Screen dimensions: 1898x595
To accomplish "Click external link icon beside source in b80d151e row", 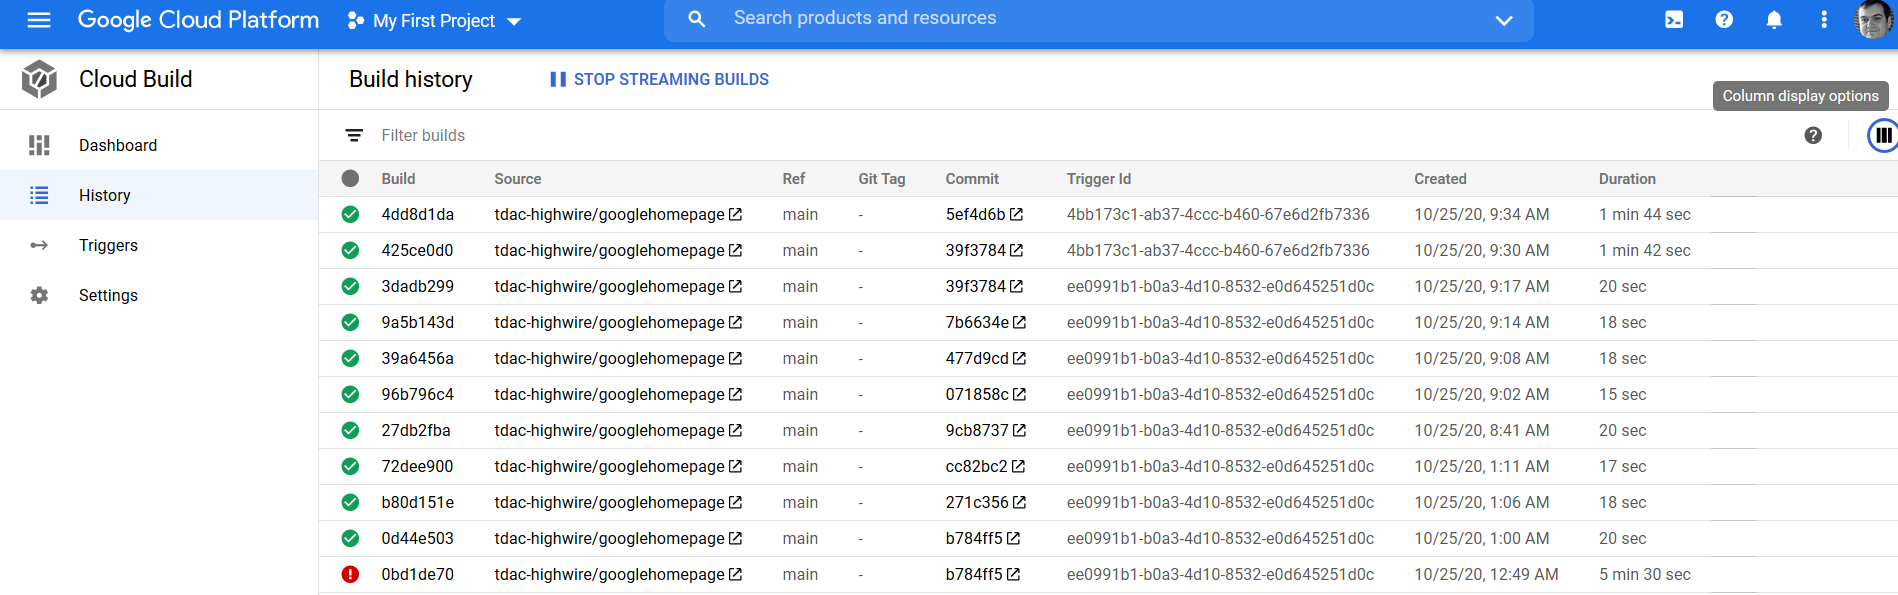I will pyautogui.click(x=735, y=502).
